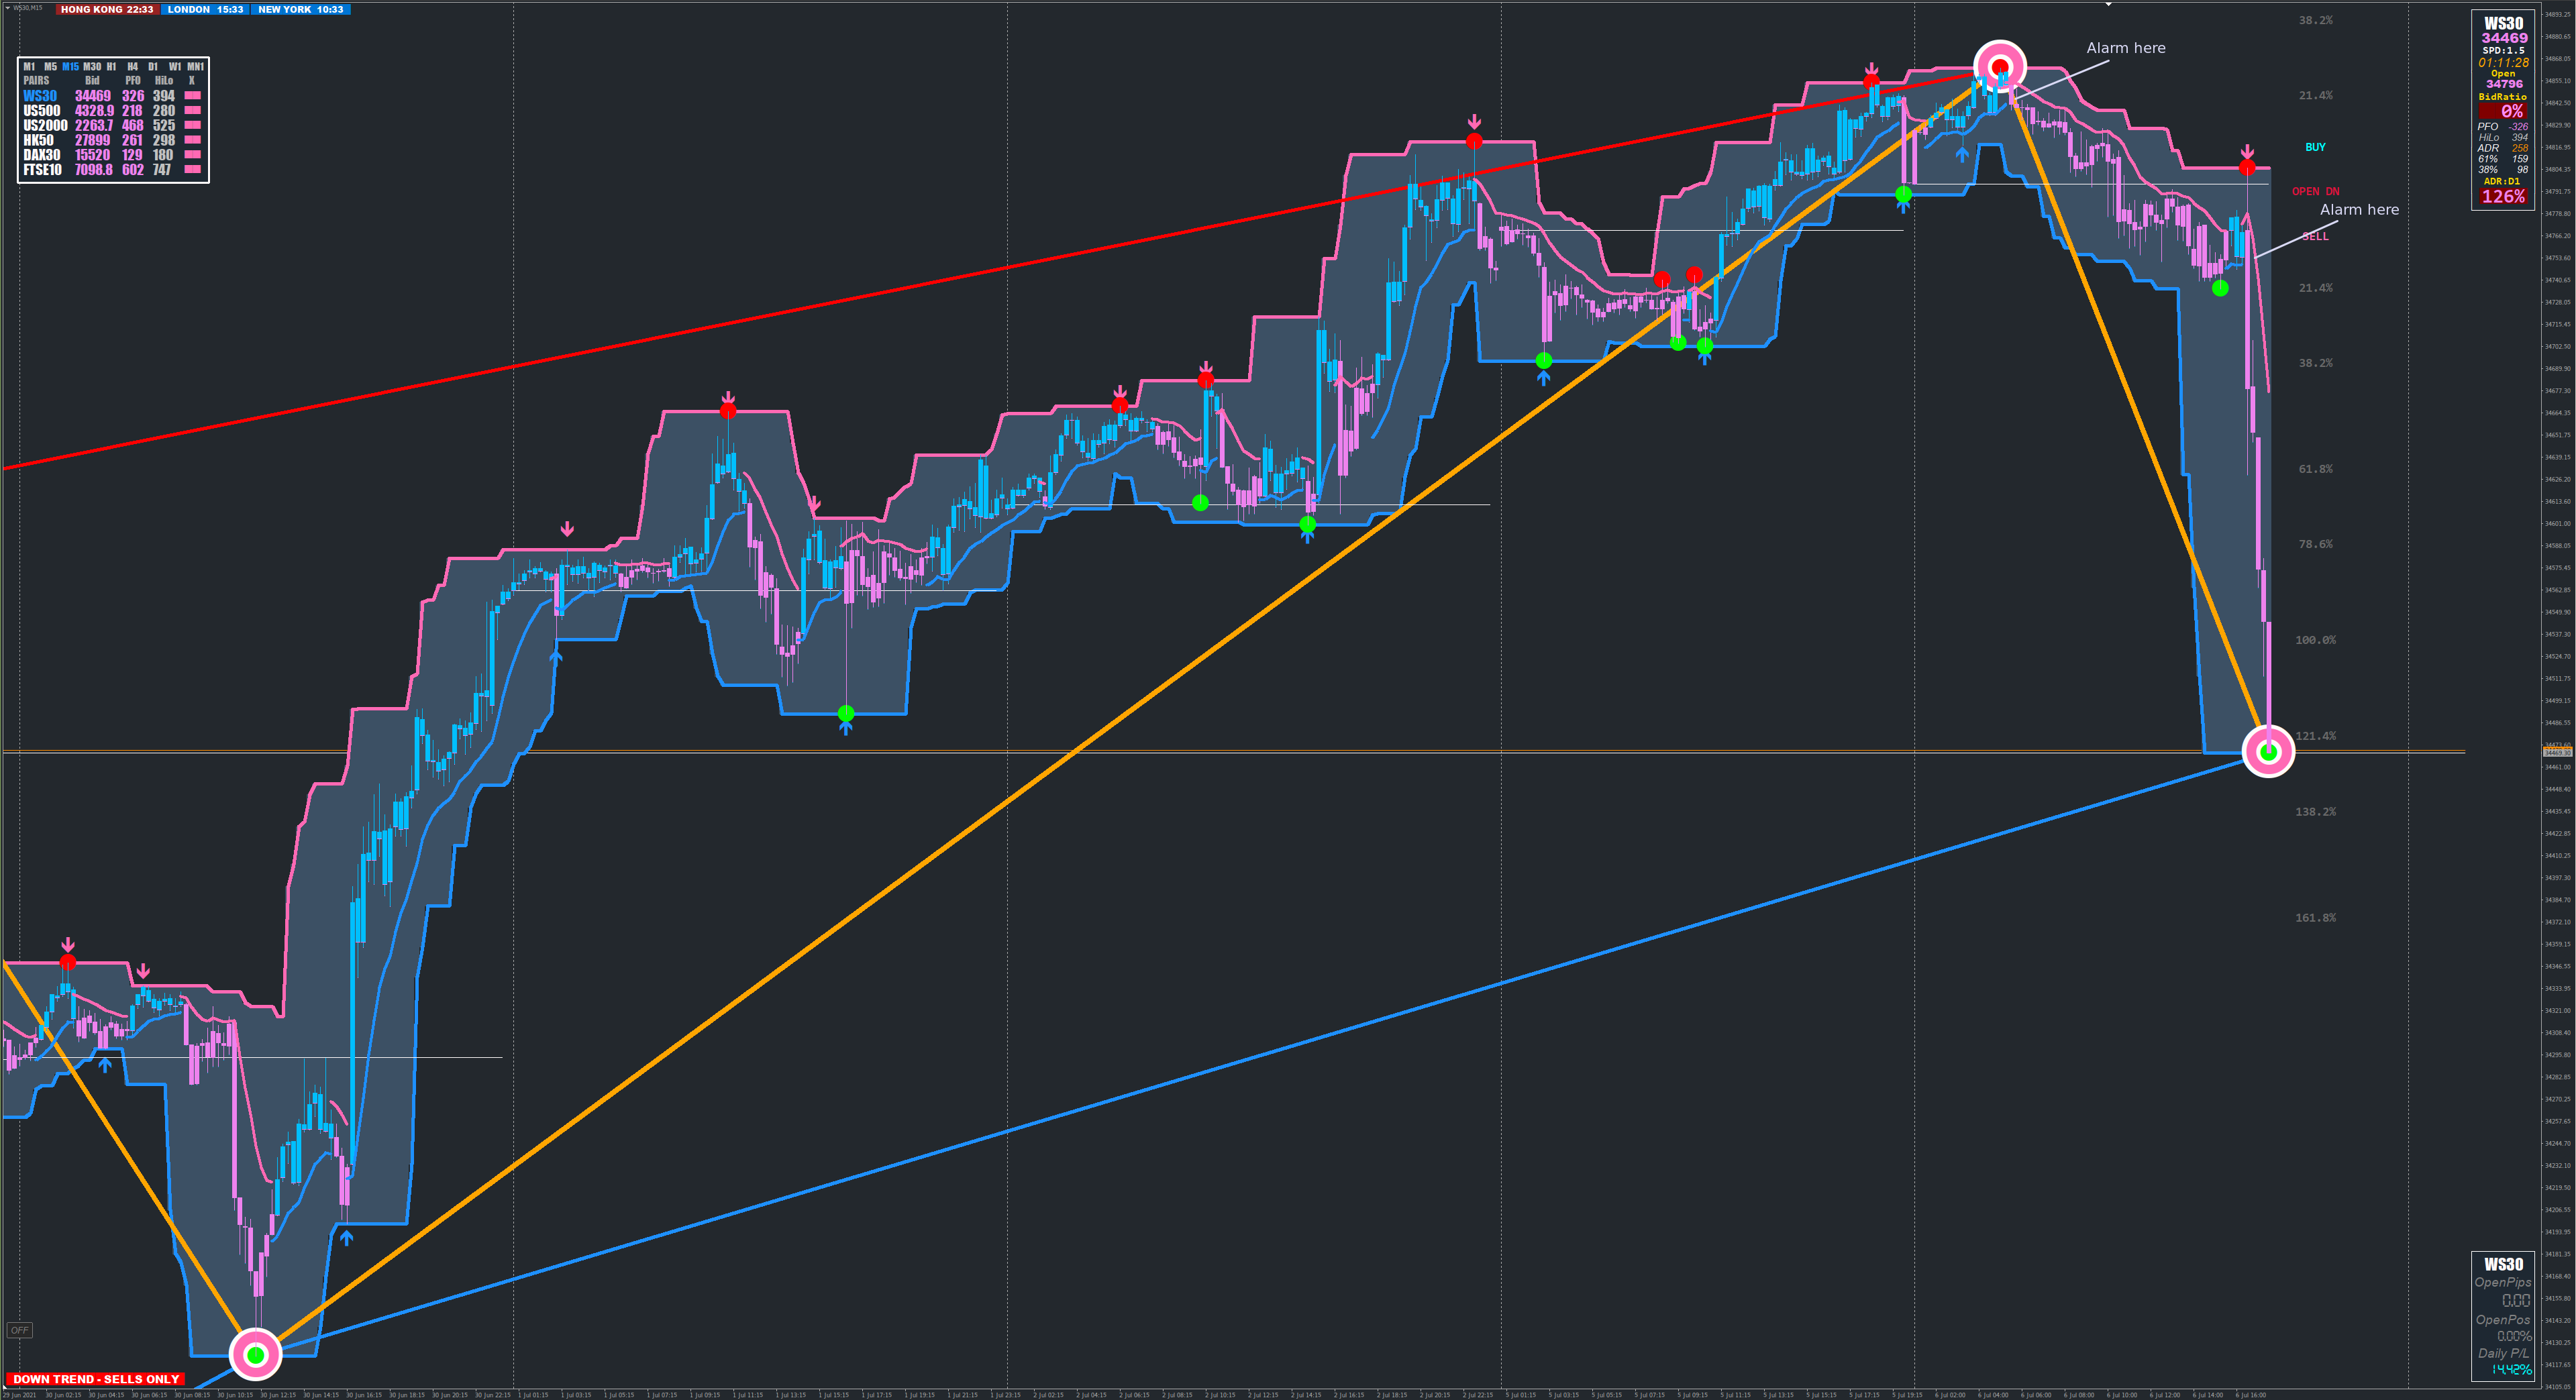Click the BUY label on the chart
Viewport: 2576px width, 1400px height.
pos(2315,147)
